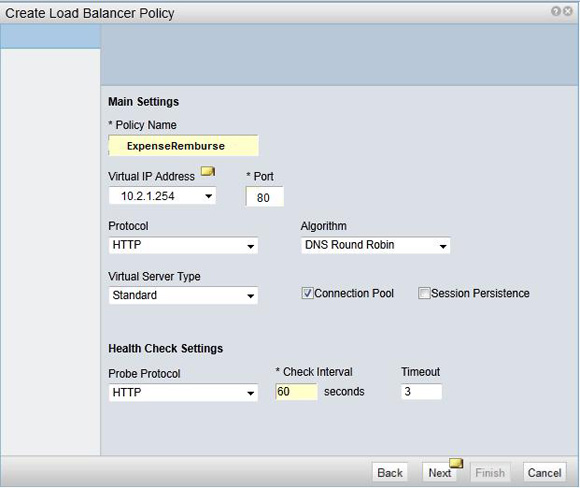This screenshot has width=580, height=488.
Task: Open the Virtual IP Address dropdown
Action: tap(162, 196)
